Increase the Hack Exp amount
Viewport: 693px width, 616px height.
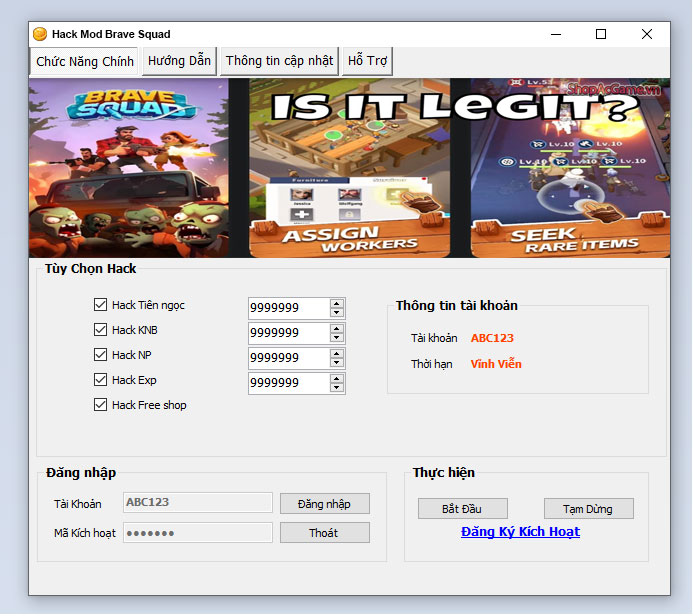(x=337, y=379)
